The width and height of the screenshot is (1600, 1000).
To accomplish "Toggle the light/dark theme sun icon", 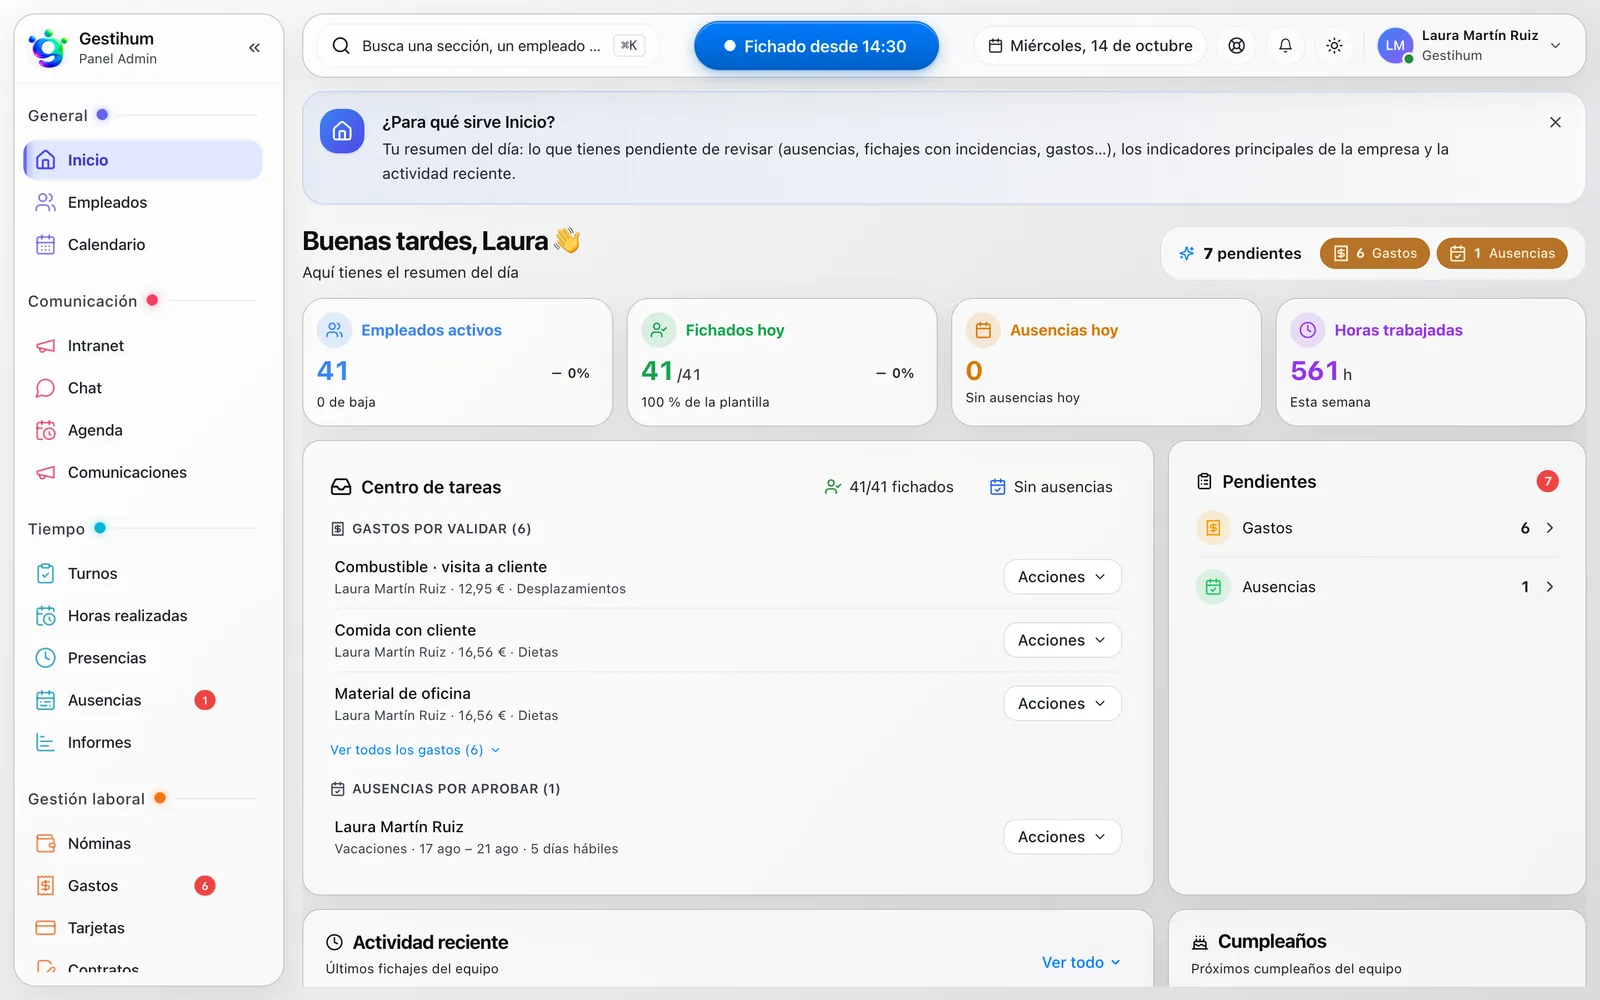I will pos(1334,46).
